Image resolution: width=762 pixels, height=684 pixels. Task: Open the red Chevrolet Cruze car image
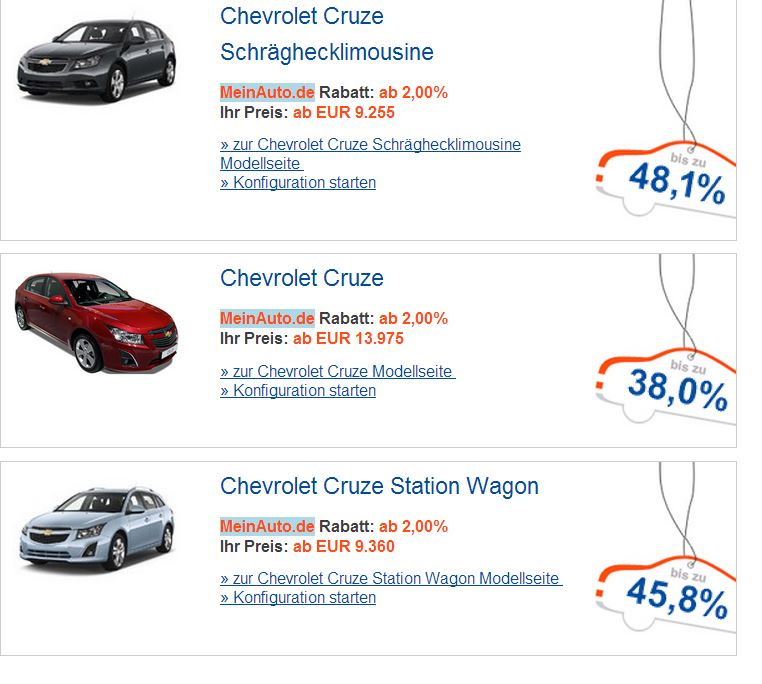(x=95, y=320)
